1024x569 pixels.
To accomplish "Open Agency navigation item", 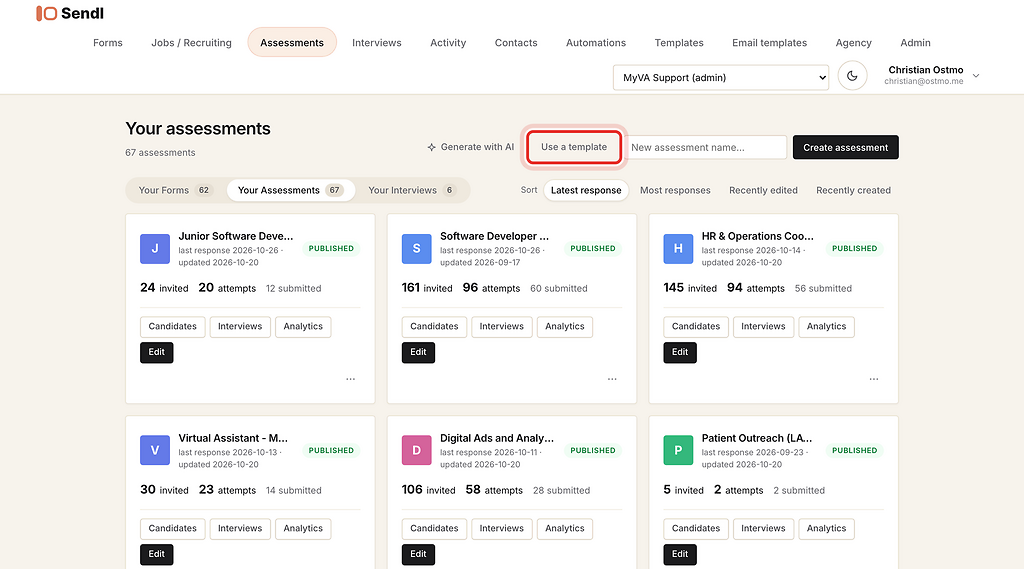I will (x=854, y=42).
